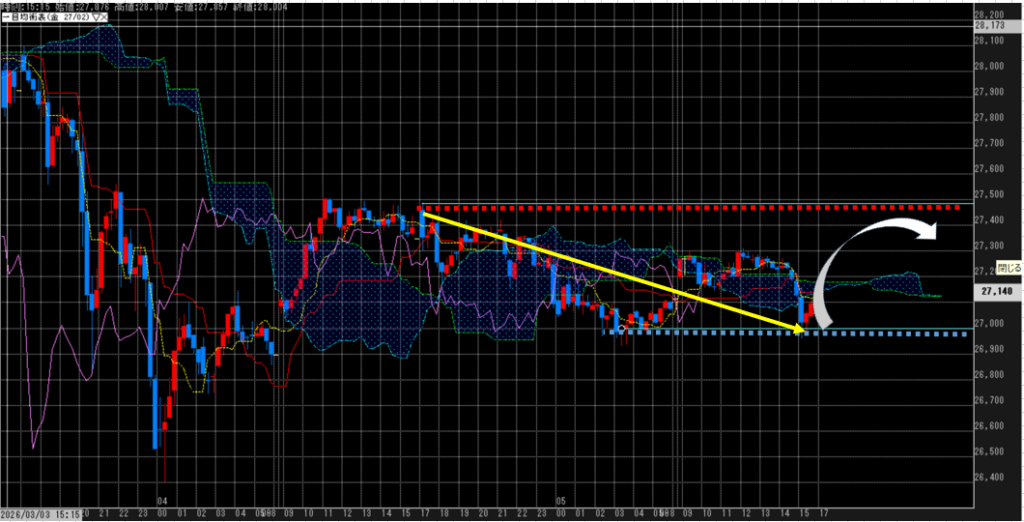Click the 安値 low price in header
This screenshot has width=1024, height=522.
point(203,6)
